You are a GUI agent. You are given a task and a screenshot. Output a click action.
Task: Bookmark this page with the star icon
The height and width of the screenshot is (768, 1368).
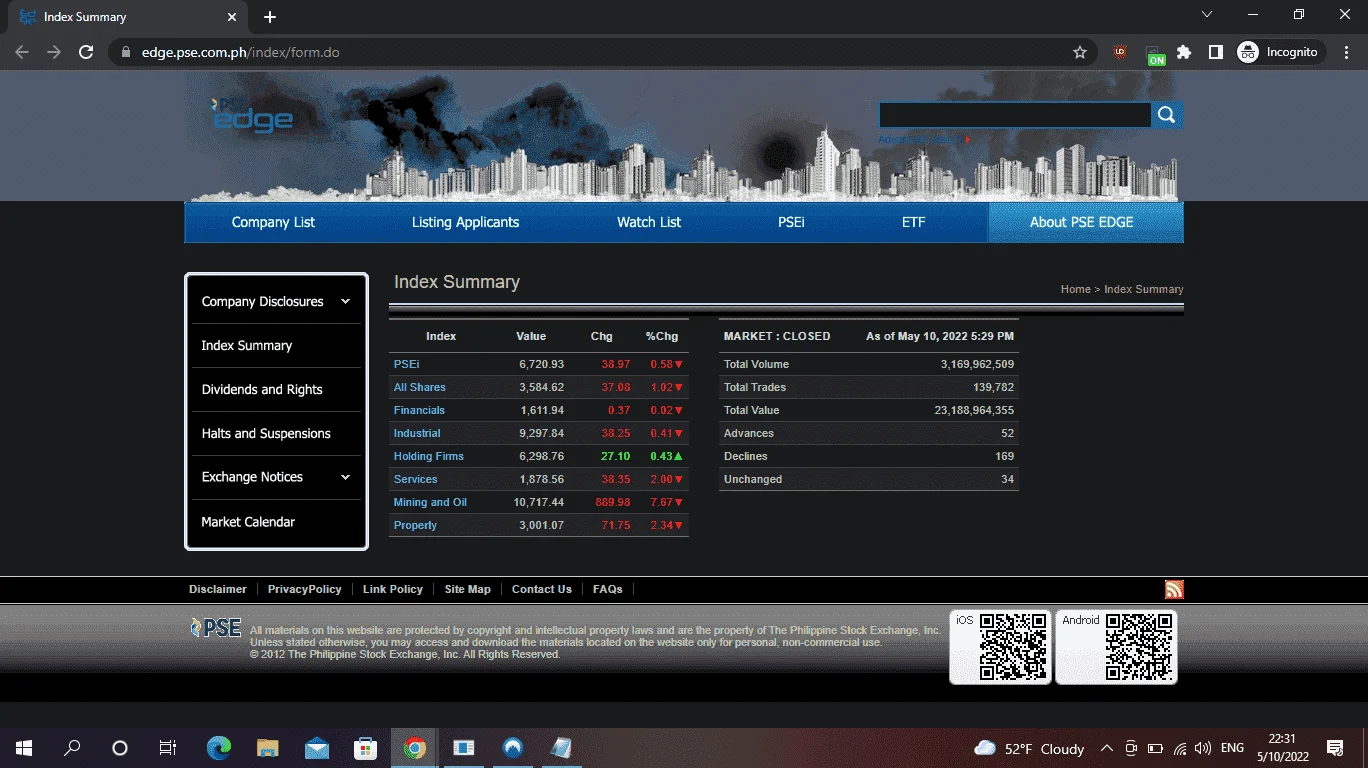(x=1080, y=52)
